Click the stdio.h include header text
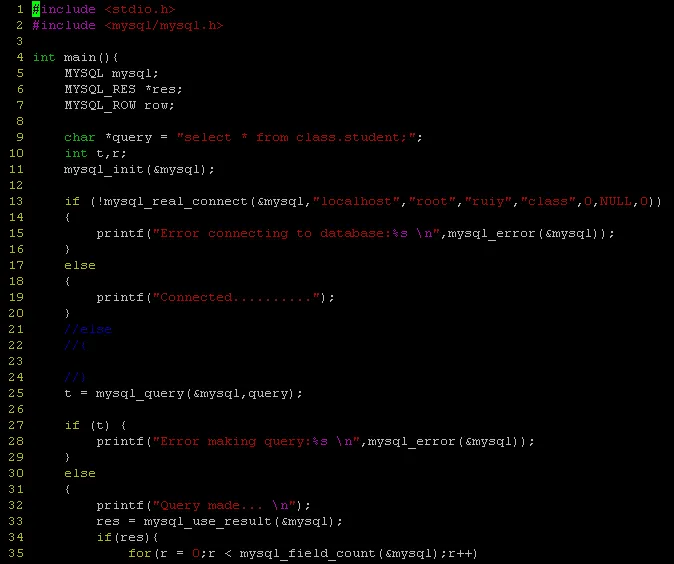674x564 pixels. (140, 9)
